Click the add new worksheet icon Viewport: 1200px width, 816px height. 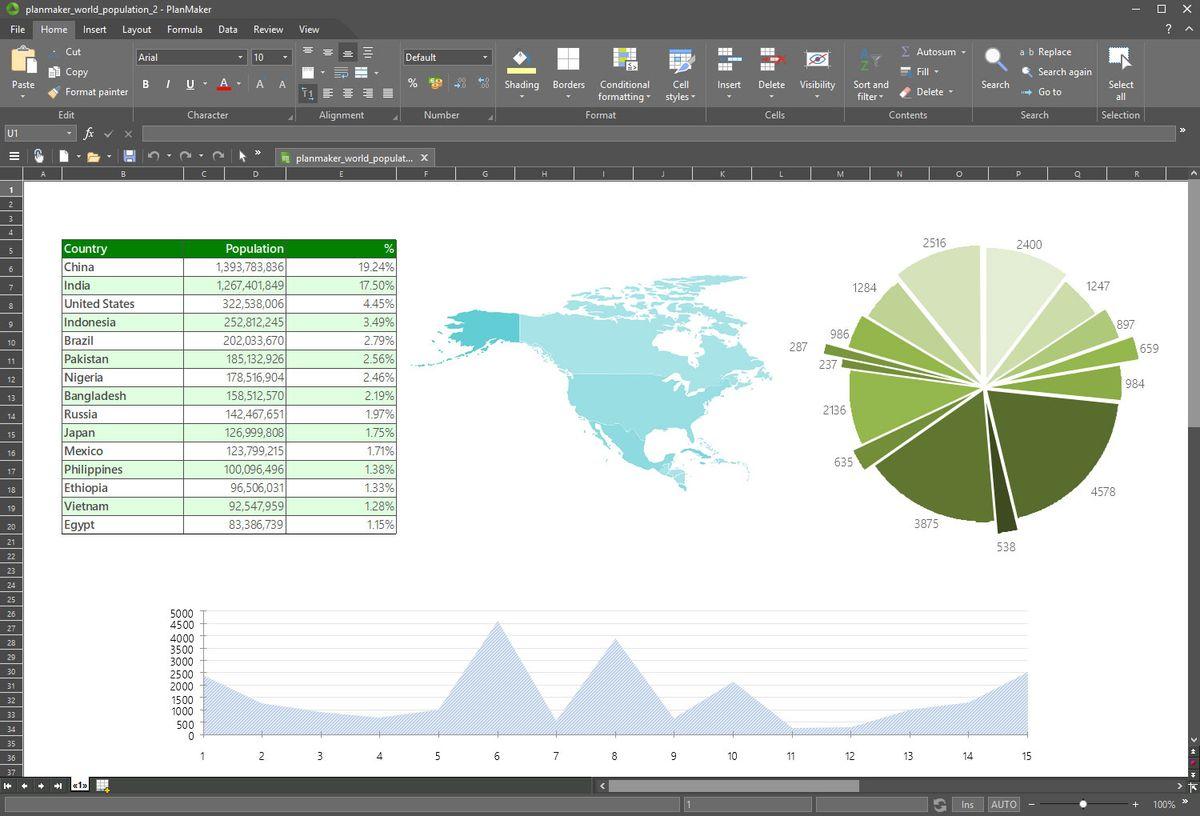click(x=103, y=786)
